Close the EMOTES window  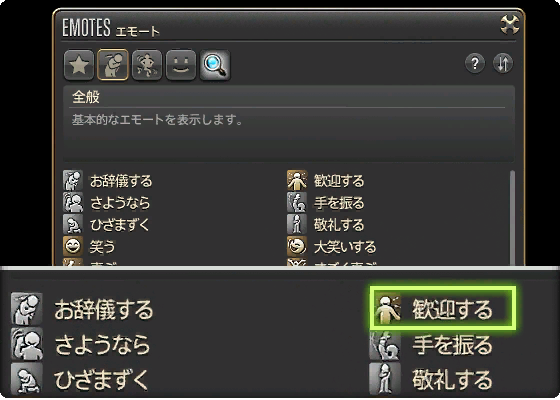510,25
